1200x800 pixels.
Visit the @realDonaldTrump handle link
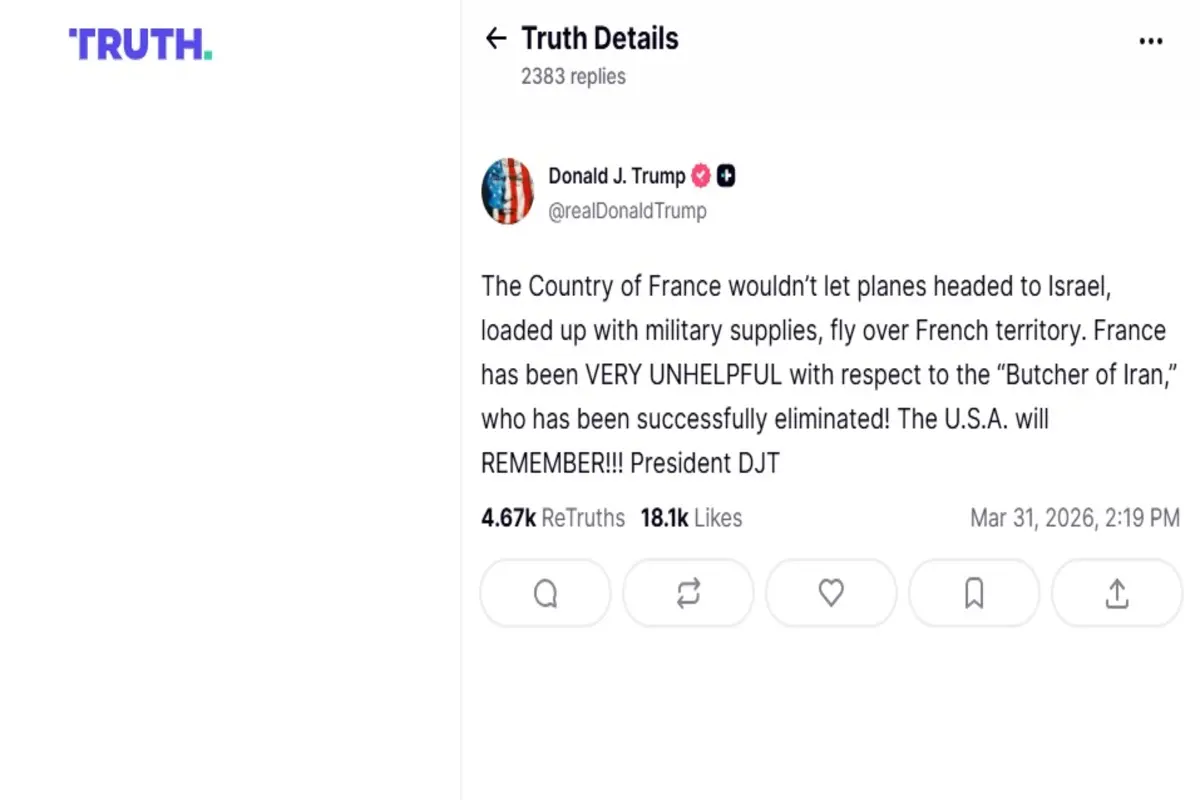point(627,210)
